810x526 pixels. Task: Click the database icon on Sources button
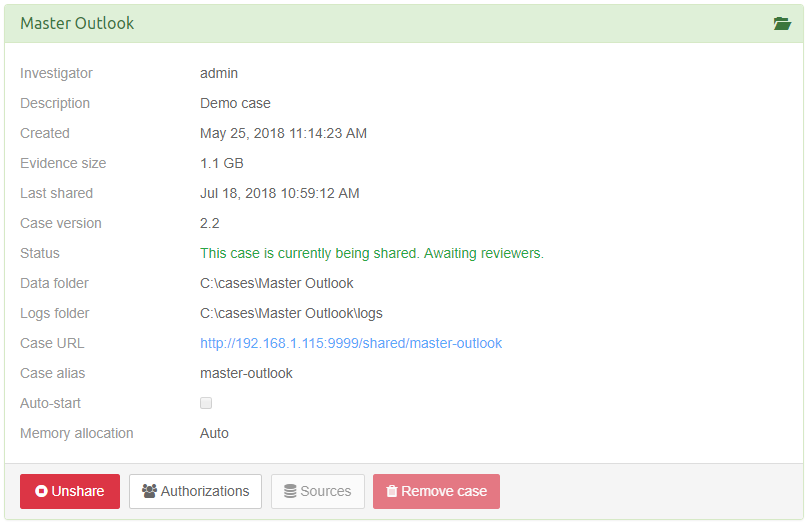[x=290, y=491]
